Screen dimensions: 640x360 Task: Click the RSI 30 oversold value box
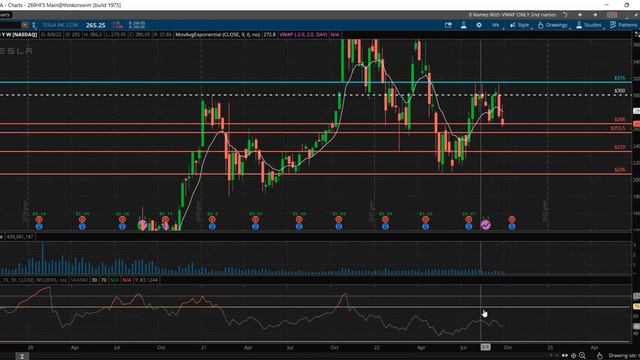[x=95, y=280]
